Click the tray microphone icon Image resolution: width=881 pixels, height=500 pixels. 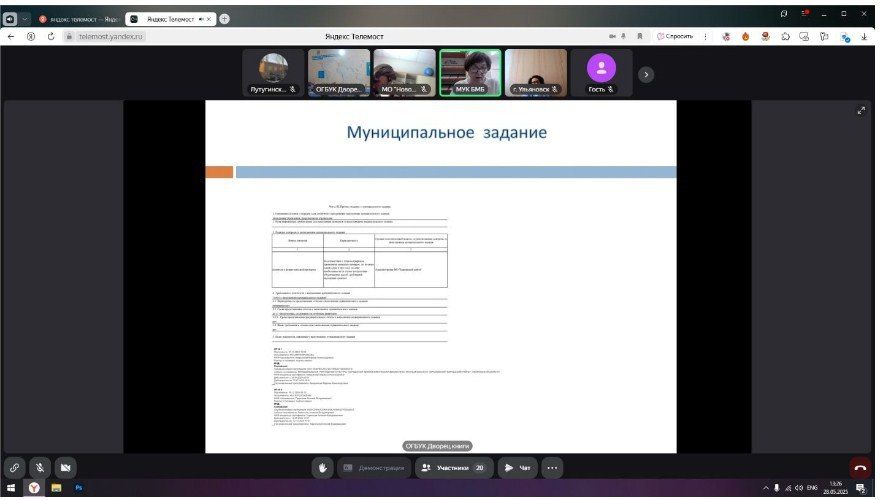(776, 488)
